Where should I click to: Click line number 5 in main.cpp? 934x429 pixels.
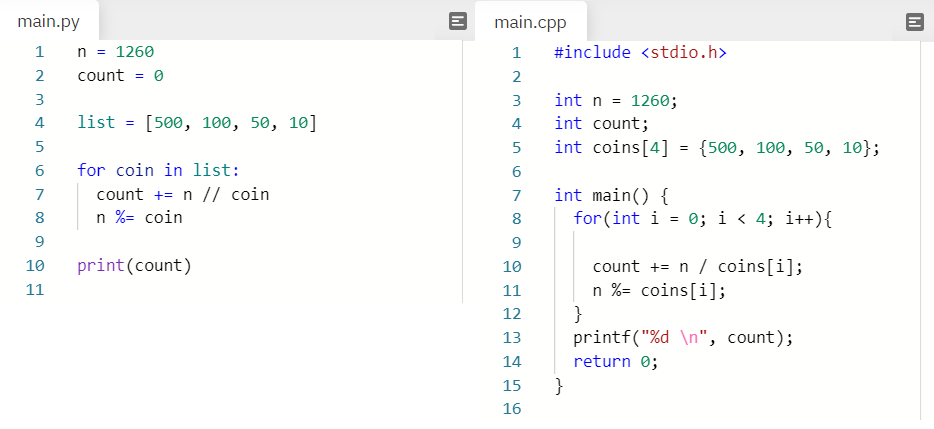(x=516, y=148)
